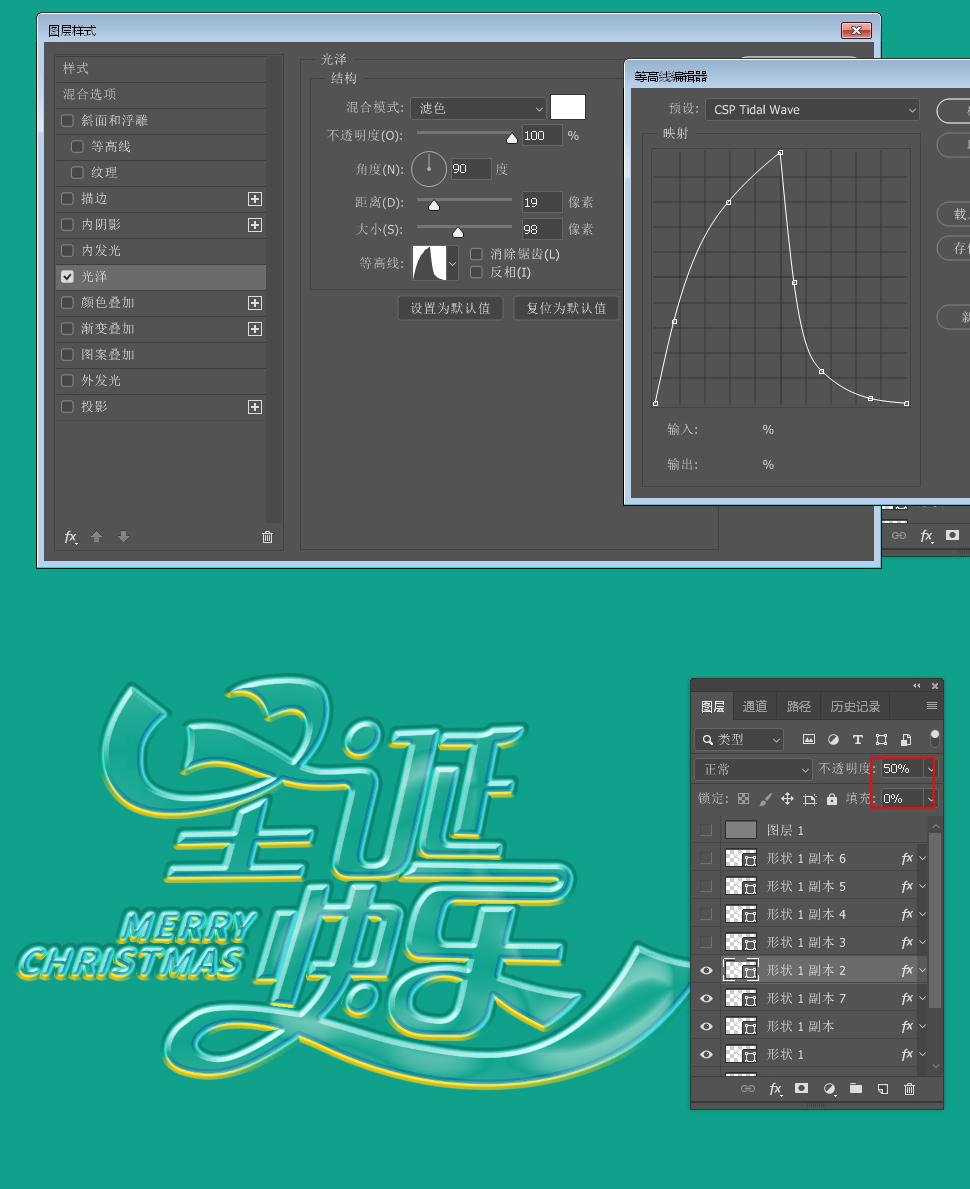The image size is (970, 1189).
Task: Check 反相(I) option
Action: 476,272
